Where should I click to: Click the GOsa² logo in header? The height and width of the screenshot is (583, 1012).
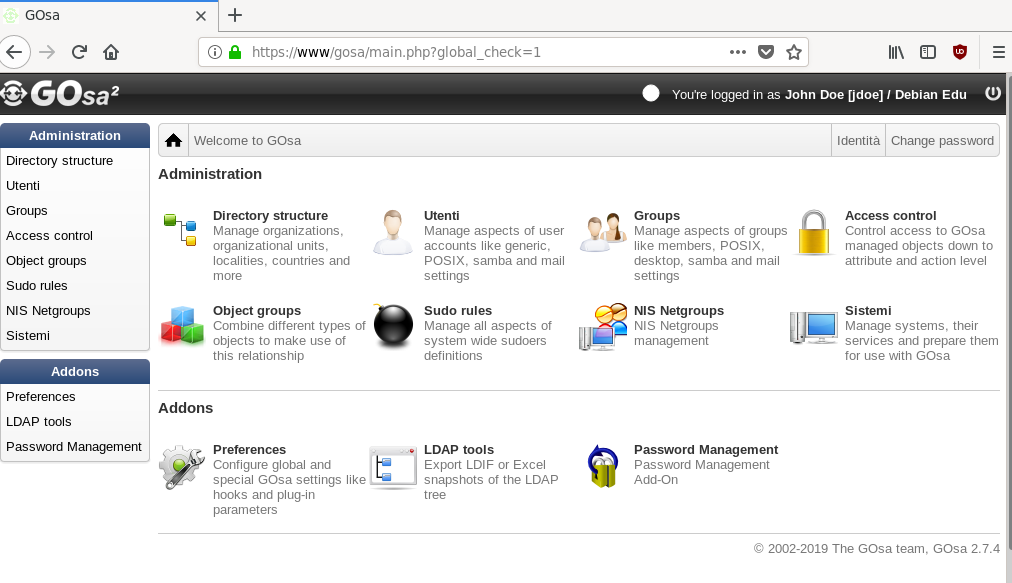60,94
